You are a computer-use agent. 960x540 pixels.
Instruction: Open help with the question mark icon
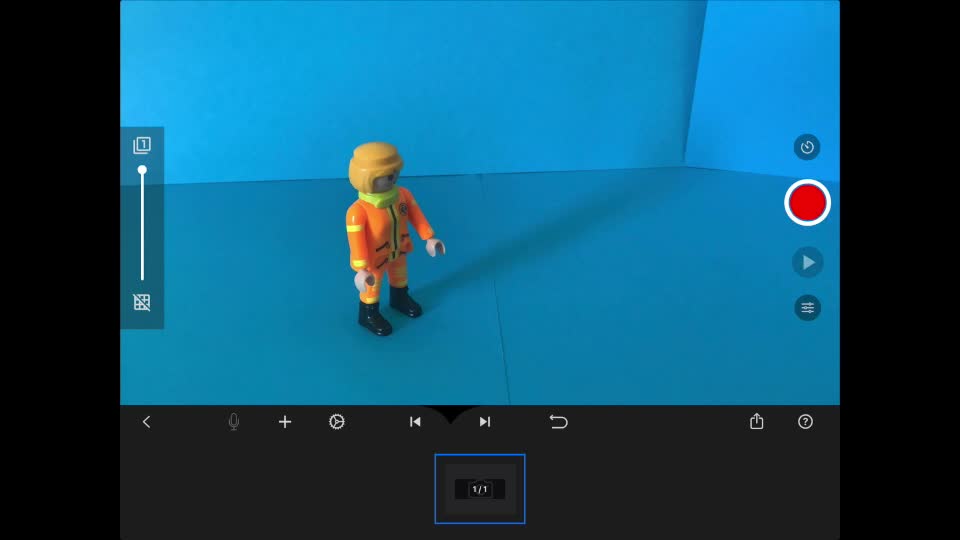805,422
